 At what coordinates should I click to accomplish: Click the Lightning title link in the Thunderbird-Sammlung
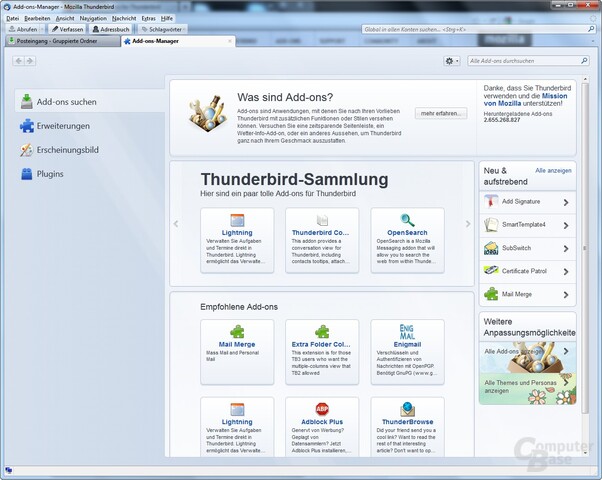(x=237, y=233)
